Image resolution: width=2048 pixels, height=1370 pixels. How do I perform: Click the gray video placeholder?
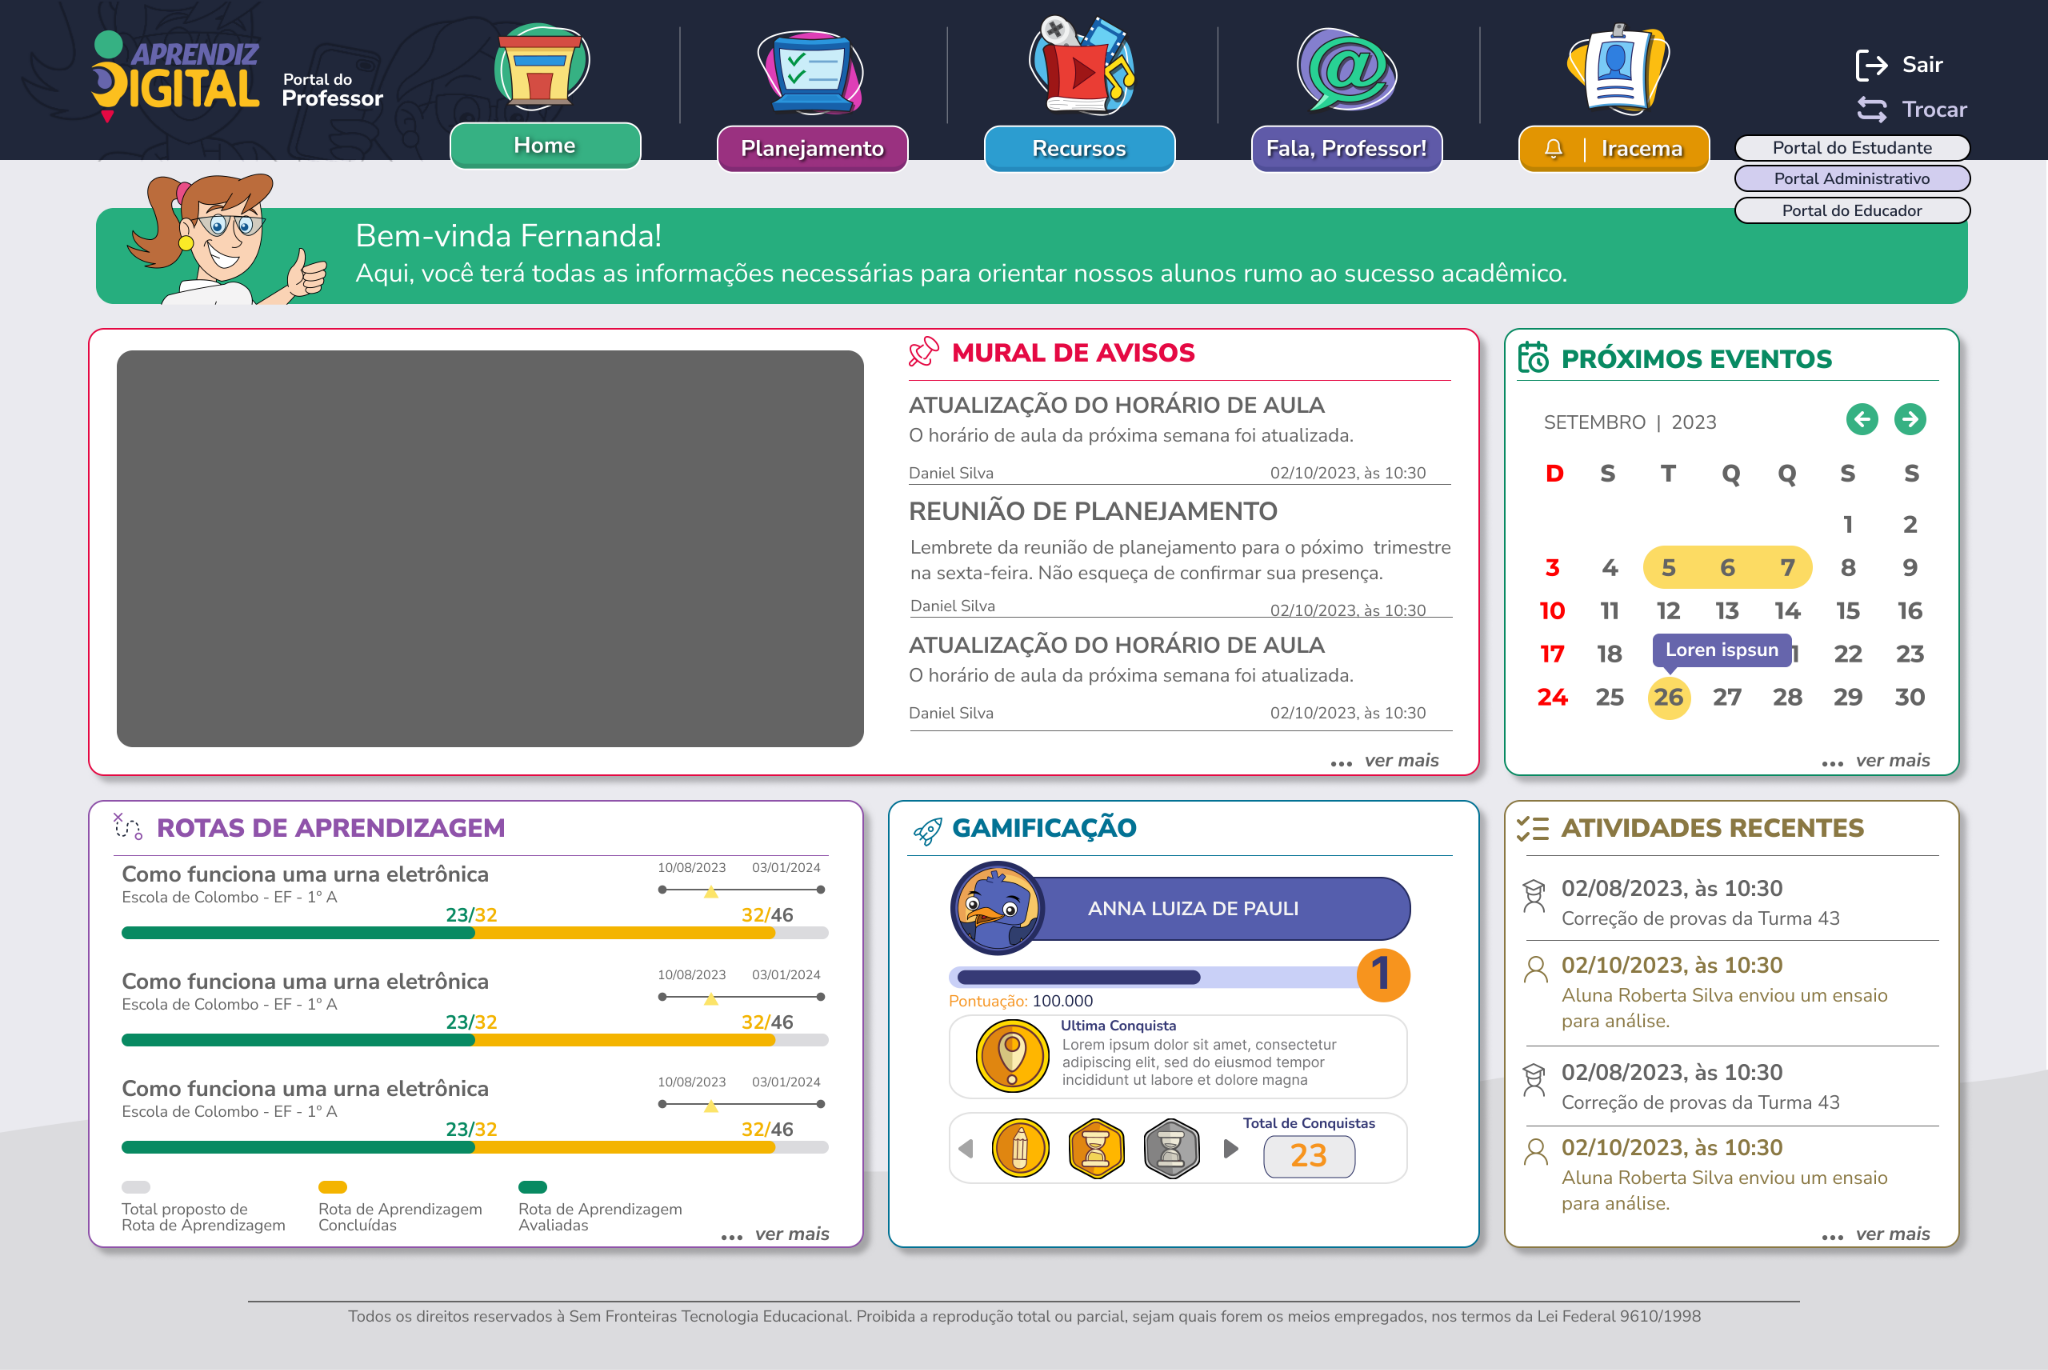490,548
